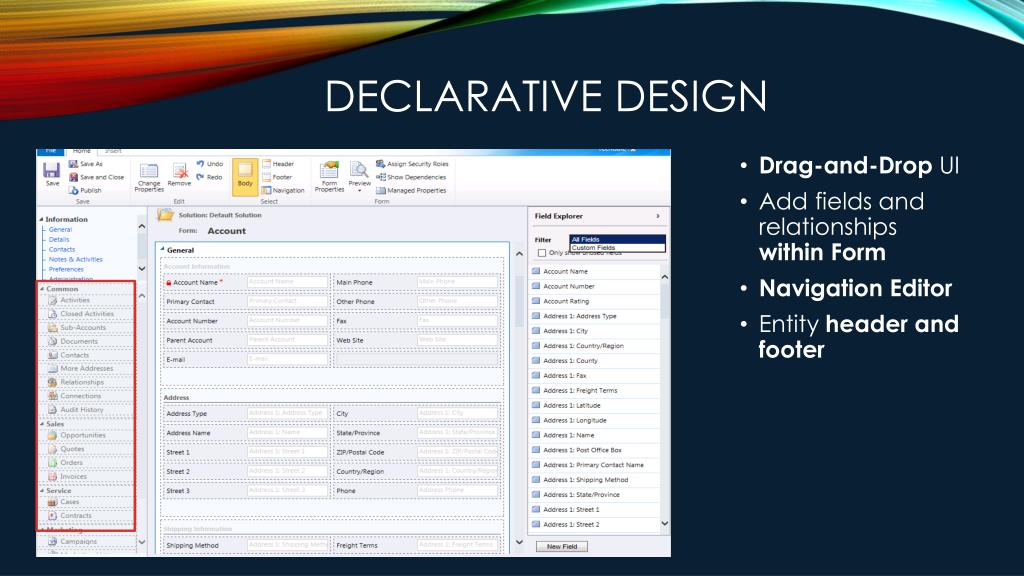1024x576 pixels.
Task: Click the Cases navigation icon
Action: [x=52, y=502]
